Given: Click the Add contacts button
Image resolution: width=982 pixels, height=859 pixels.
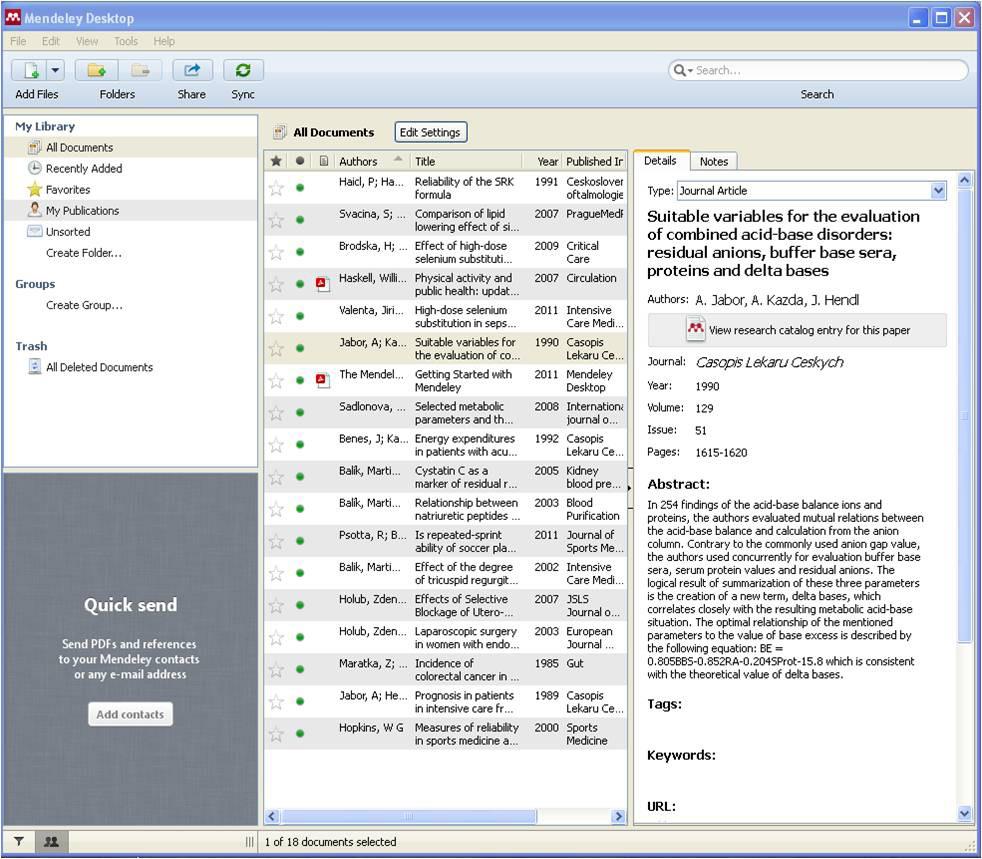Looking at the screenshot, I should (130, 714).
